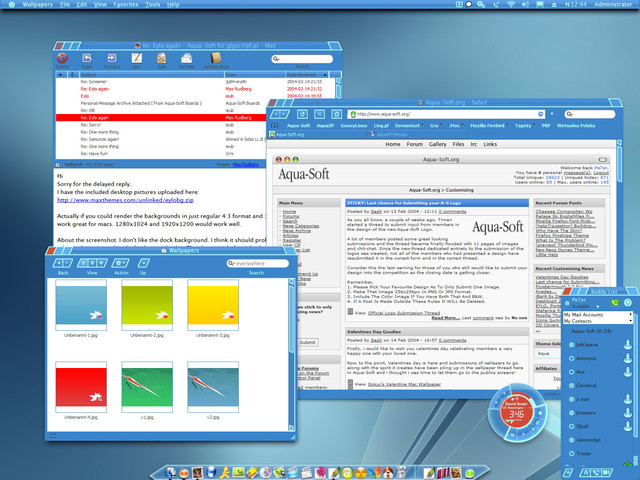The image size is (640, 480).
Task: Click the Gallery link on Aqua-Soft page
Action: (x=438, y=144)
